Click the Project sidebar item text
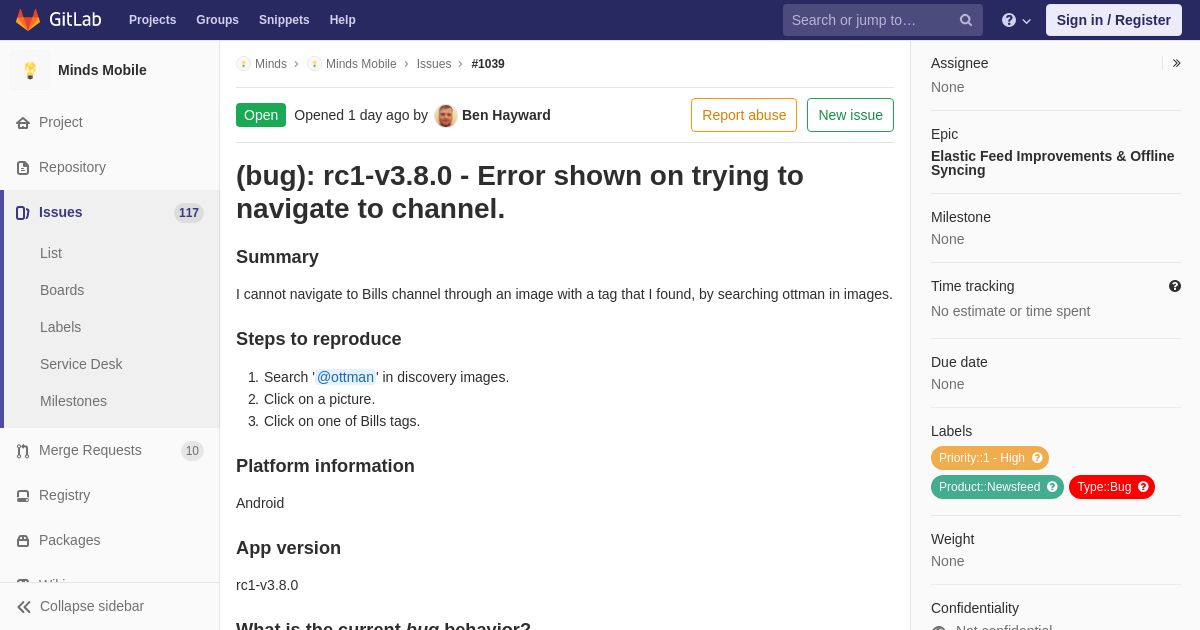 click(x=61, y=122)
